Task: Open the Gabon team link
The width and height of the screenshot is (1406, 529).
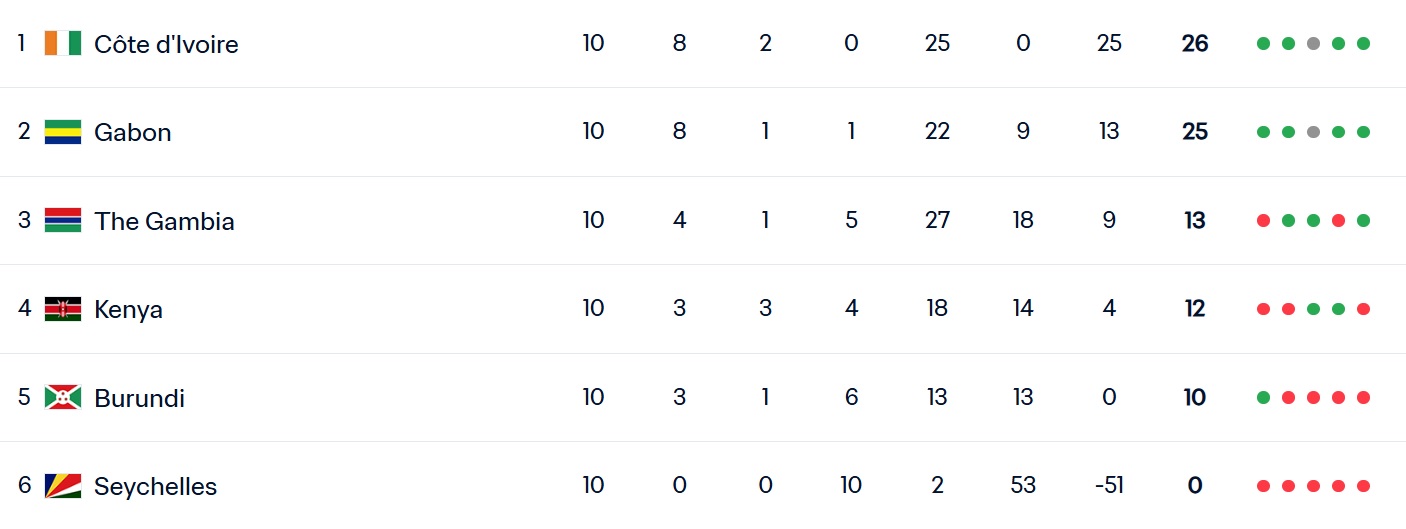Action: pos(133,132)
